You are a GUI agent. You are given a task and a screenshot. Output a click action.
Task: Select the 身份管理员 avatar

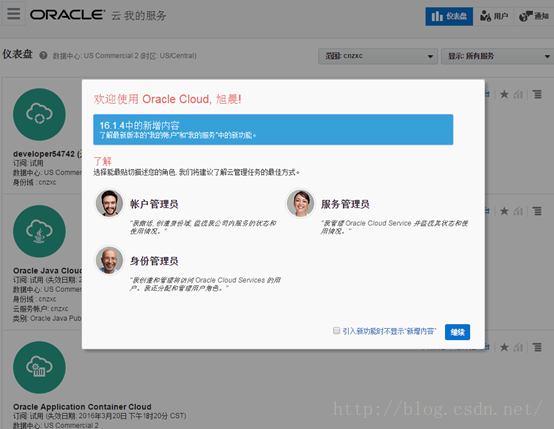coord(109,260)
